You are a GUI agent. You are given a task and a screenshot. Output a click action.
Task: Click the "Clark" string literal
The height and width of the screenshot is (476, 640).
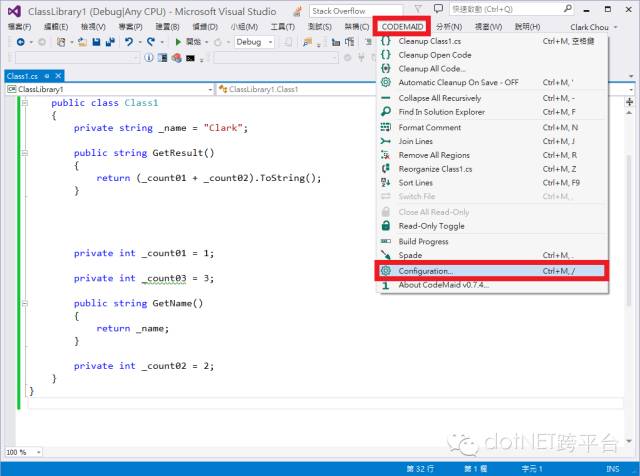pyautogui.click(x=223, y=128)
